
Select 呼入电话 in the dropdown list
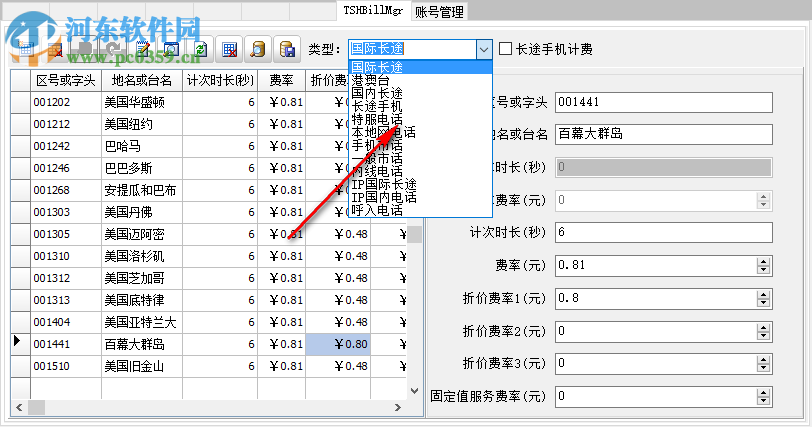(420, 210)
